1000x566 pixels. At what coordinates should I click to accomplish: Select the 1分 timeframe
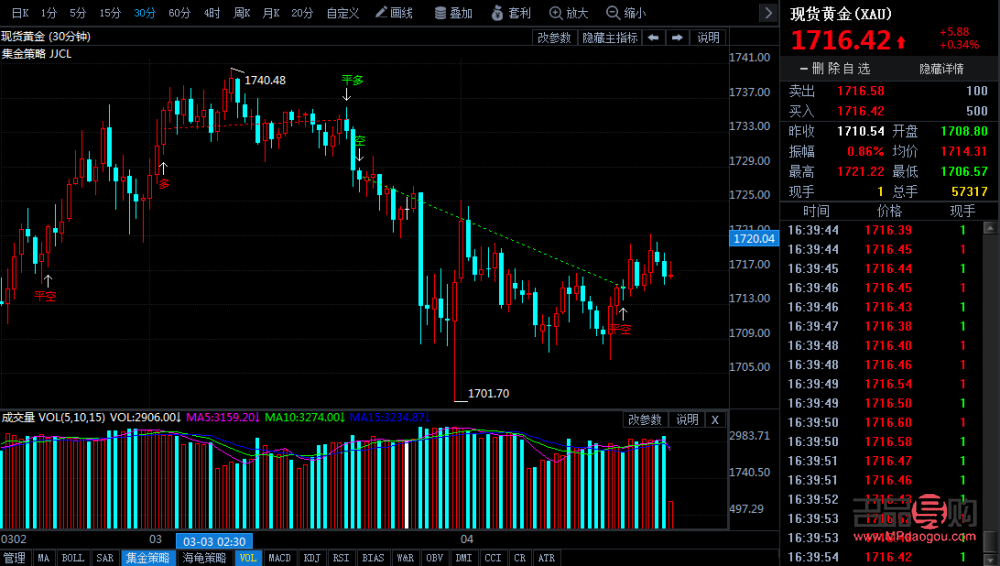pos(48,13)
